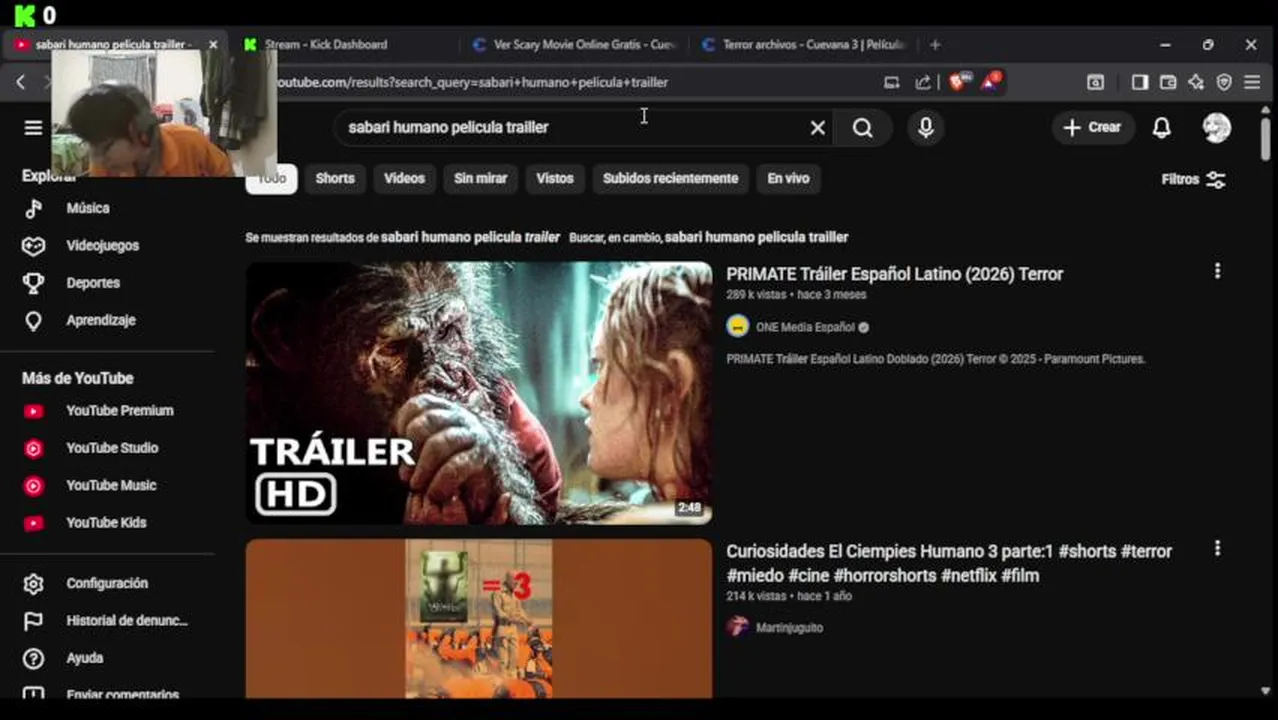Screen dimensions: 1278x720
Task: Open the Deportes trophy icon
Action: tap(33, 283)
